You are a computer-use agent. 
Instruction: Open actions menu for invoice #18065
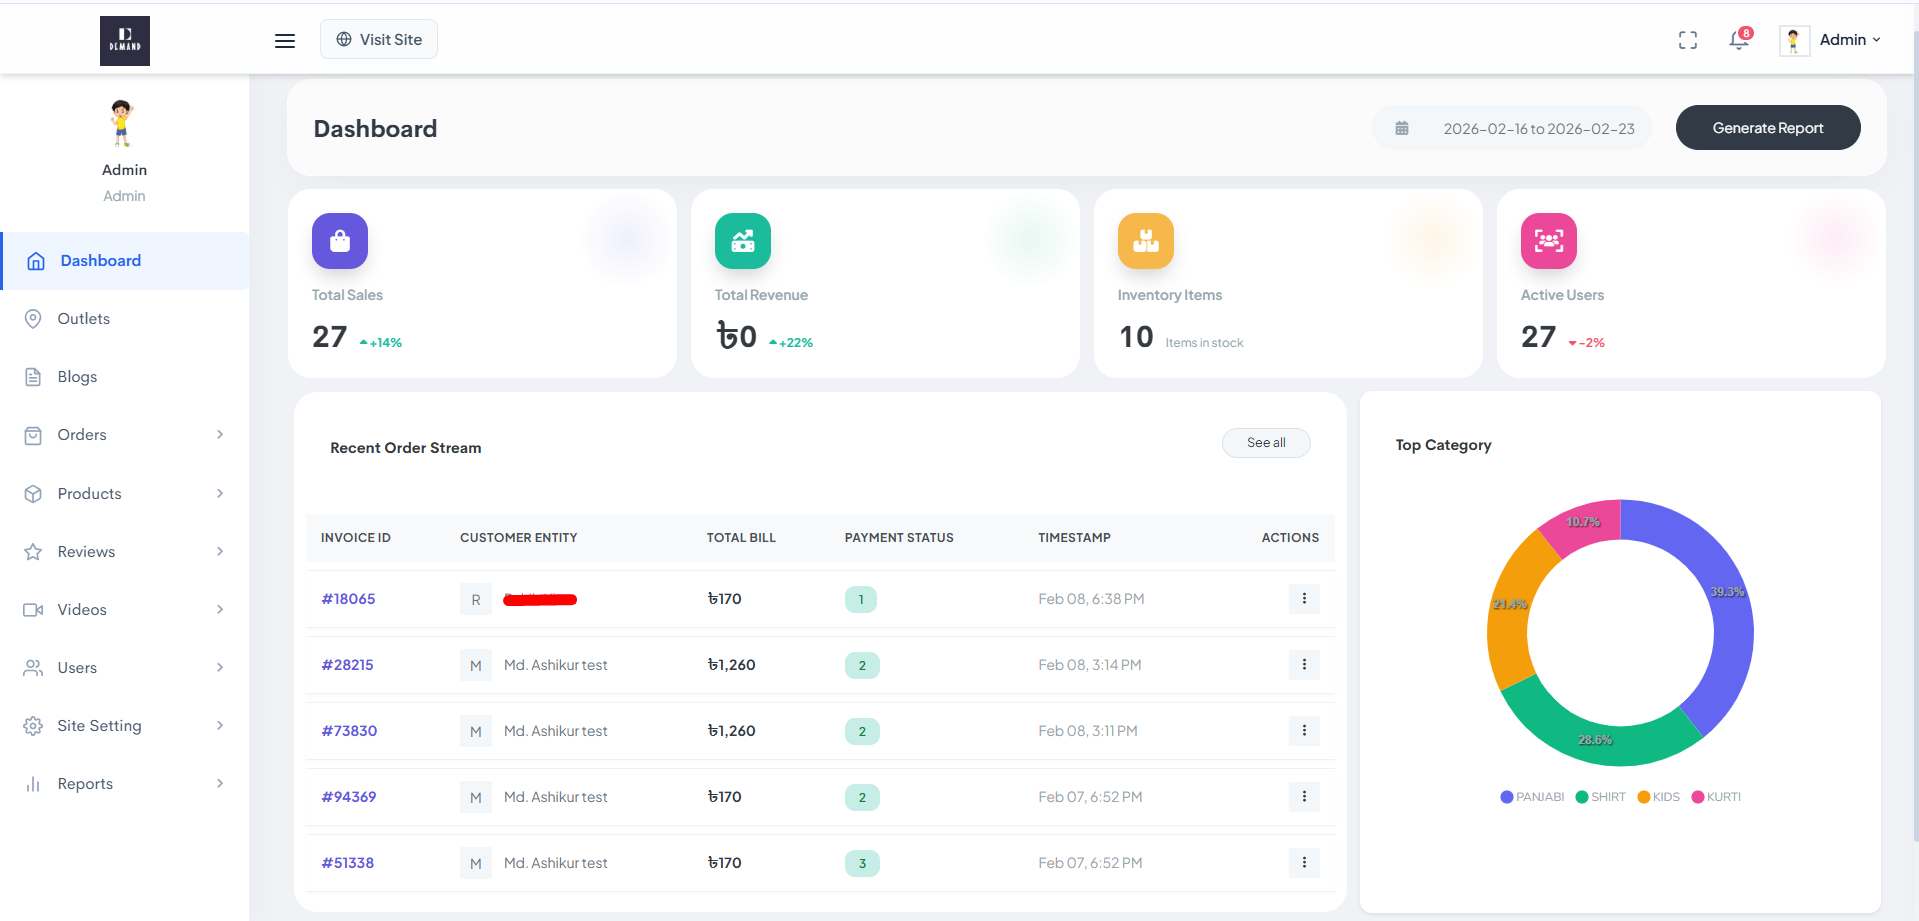coord(1304,599)
